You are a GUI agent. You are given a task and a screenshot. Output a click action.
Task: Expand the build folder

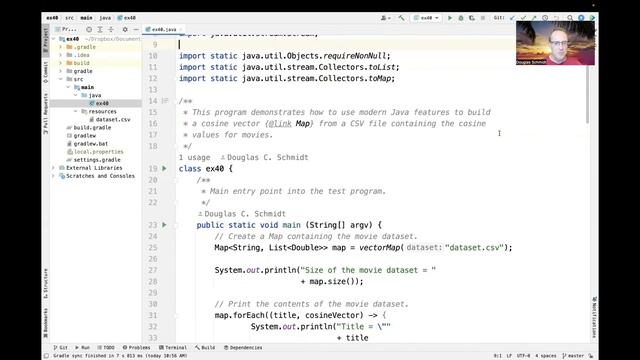point(61,63)
